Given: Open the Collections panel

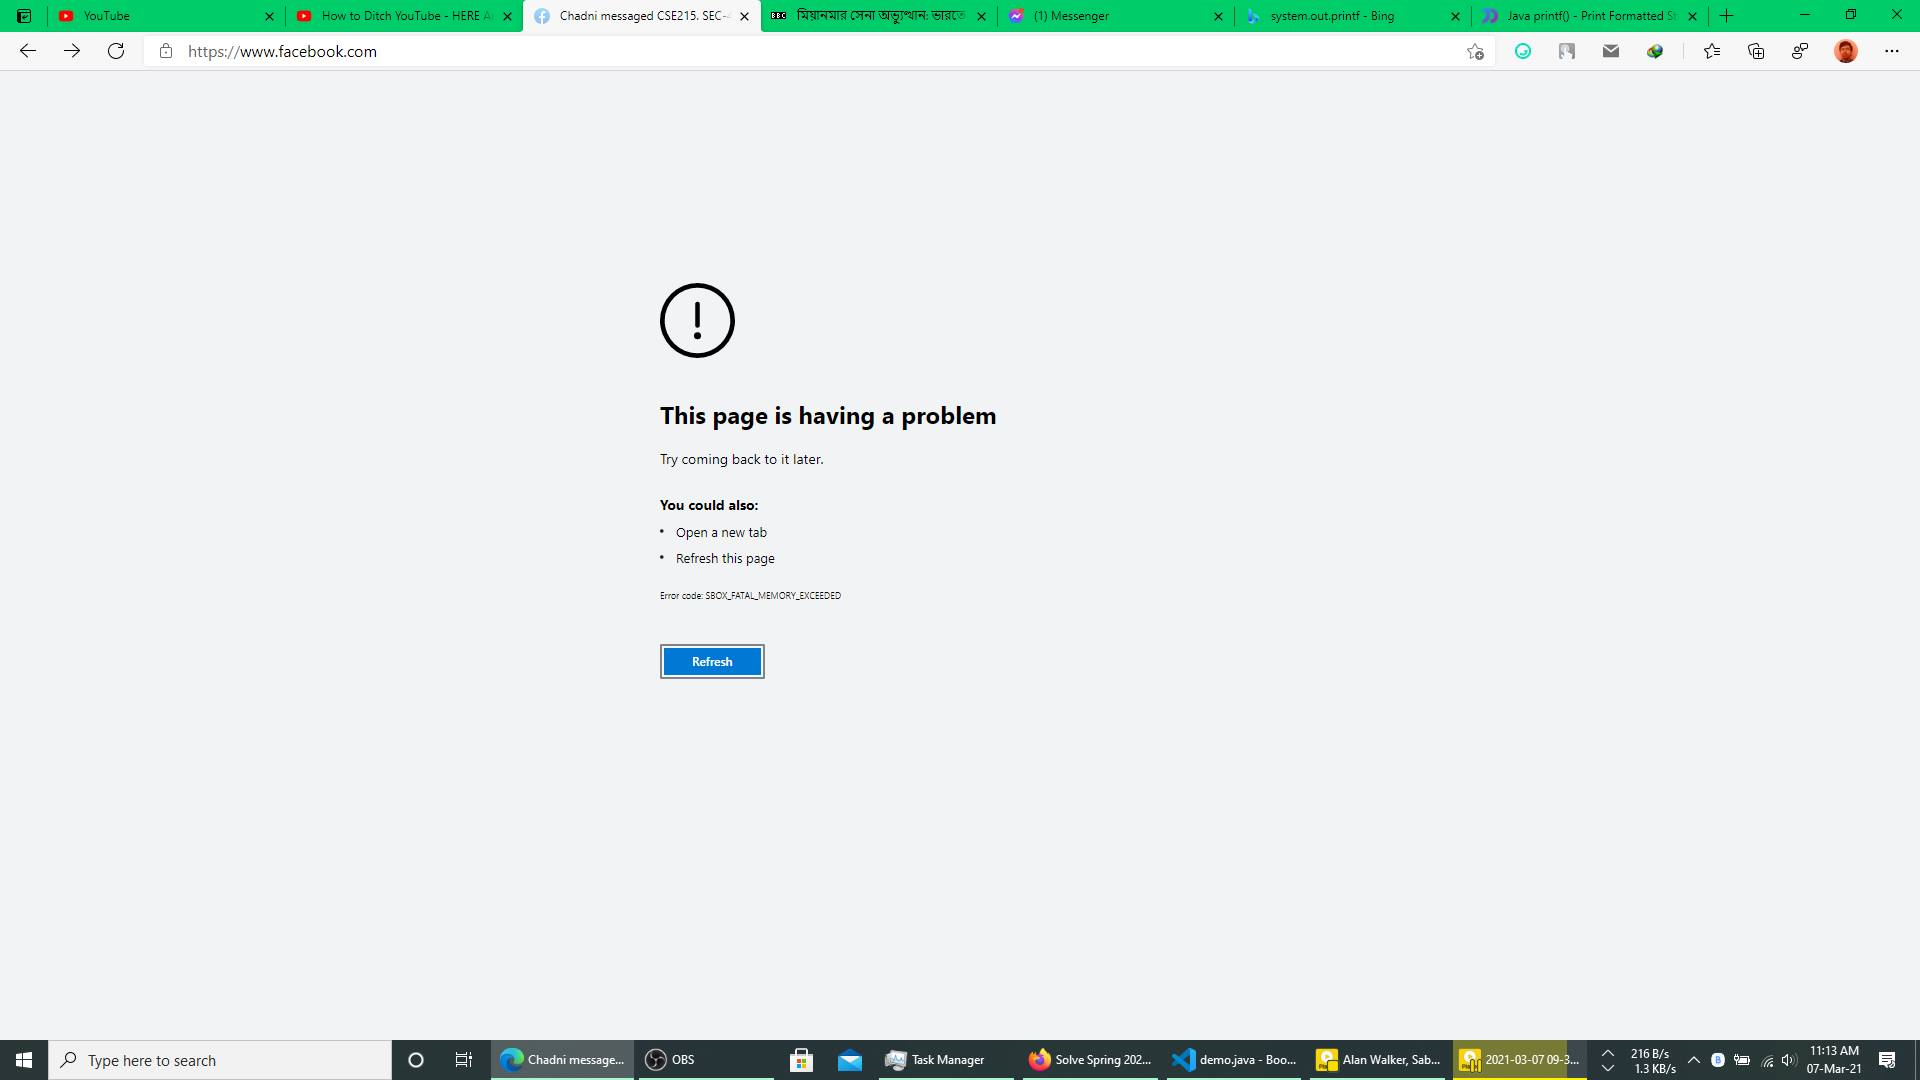Looking at the screenshot, I should click(x=1756, y=51).
